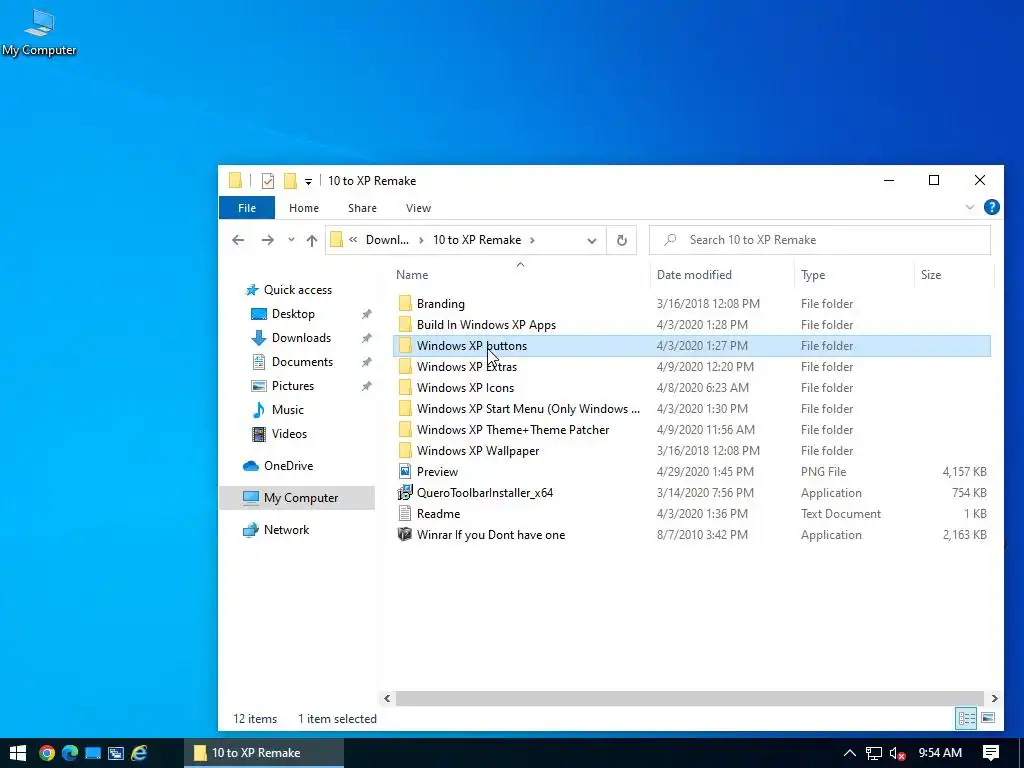
Task: Open the Windows Start button
Action: tap(18, 753)
